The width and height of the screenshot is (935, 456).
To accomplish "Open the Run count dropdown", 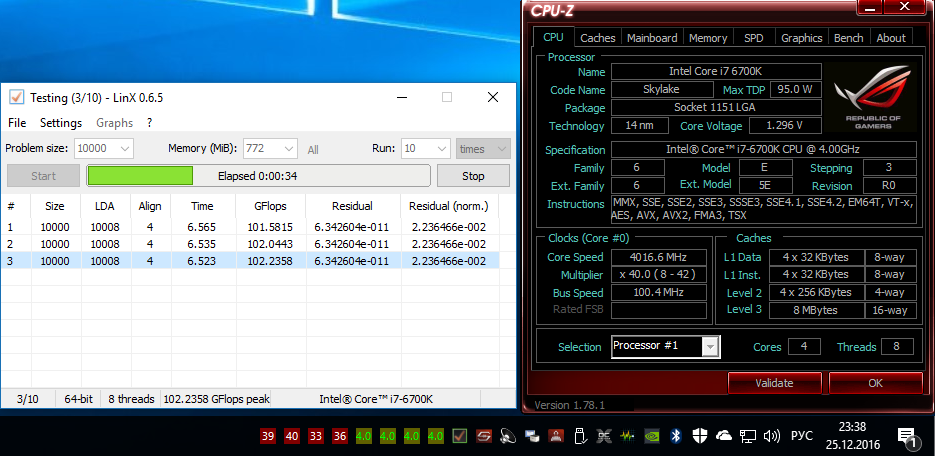I will (426, 148).
